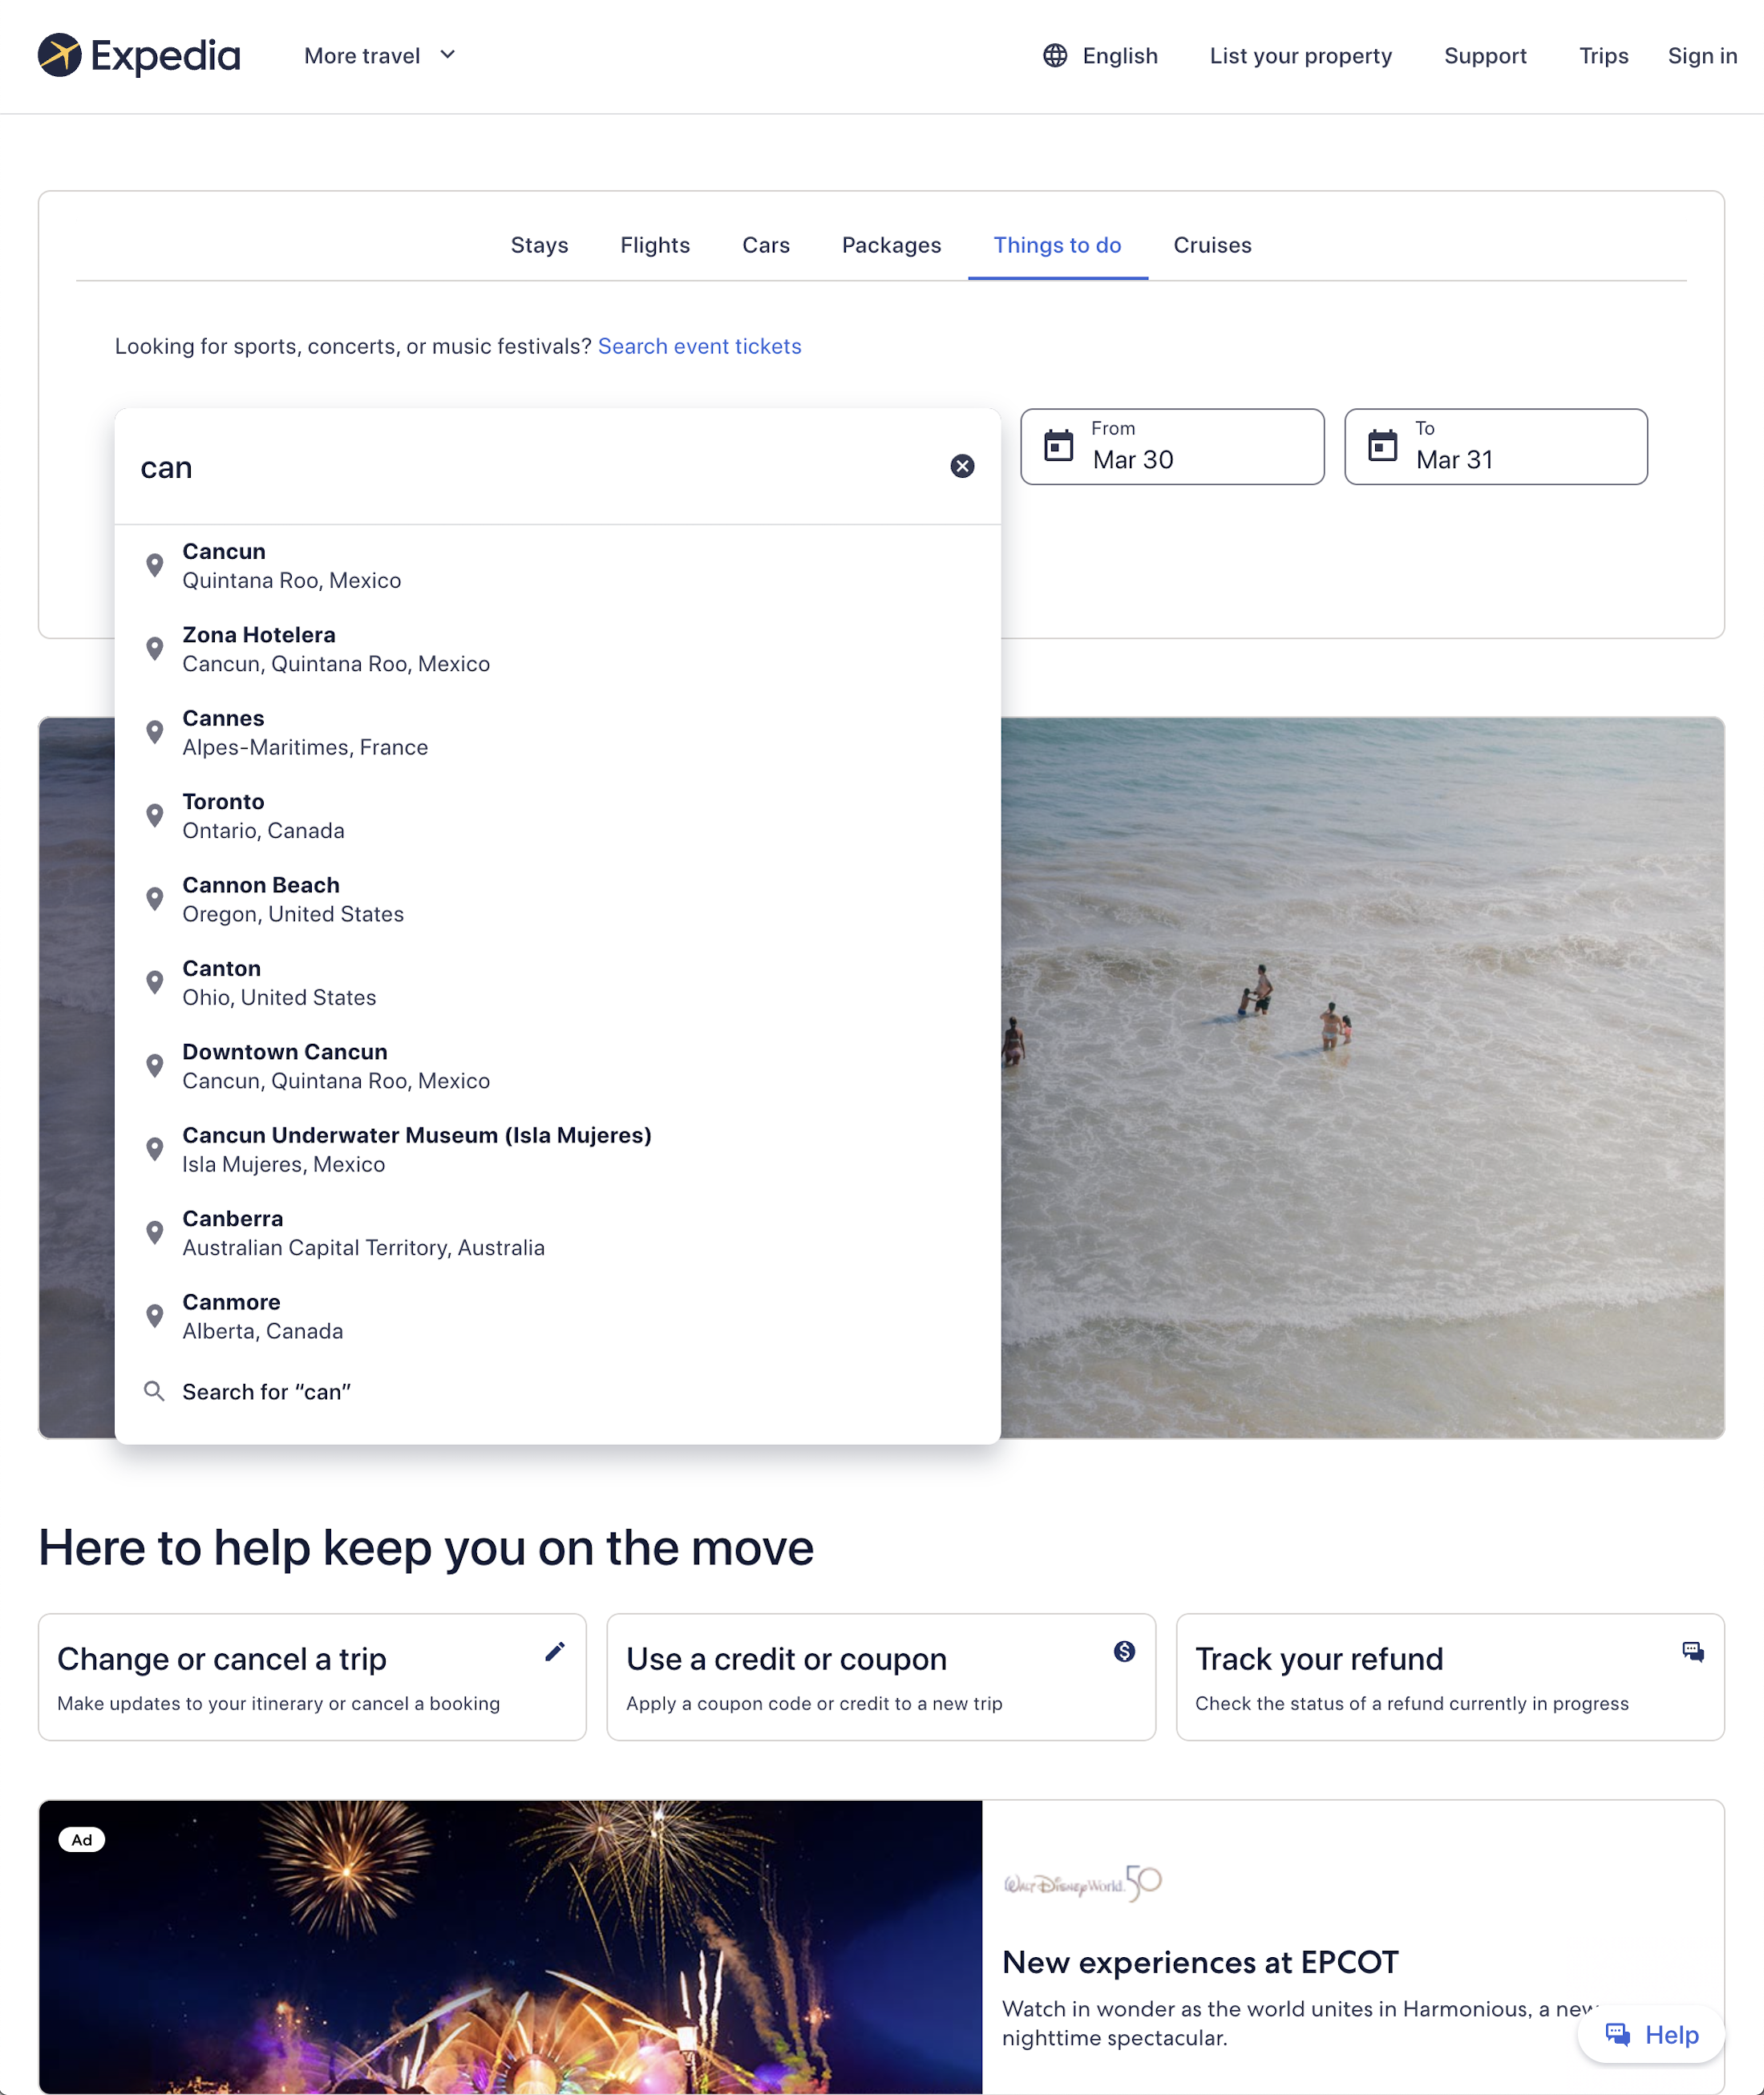Open the Help chat widget
Viewport: 1764px width, 2095px height.
point(1650,2034)
